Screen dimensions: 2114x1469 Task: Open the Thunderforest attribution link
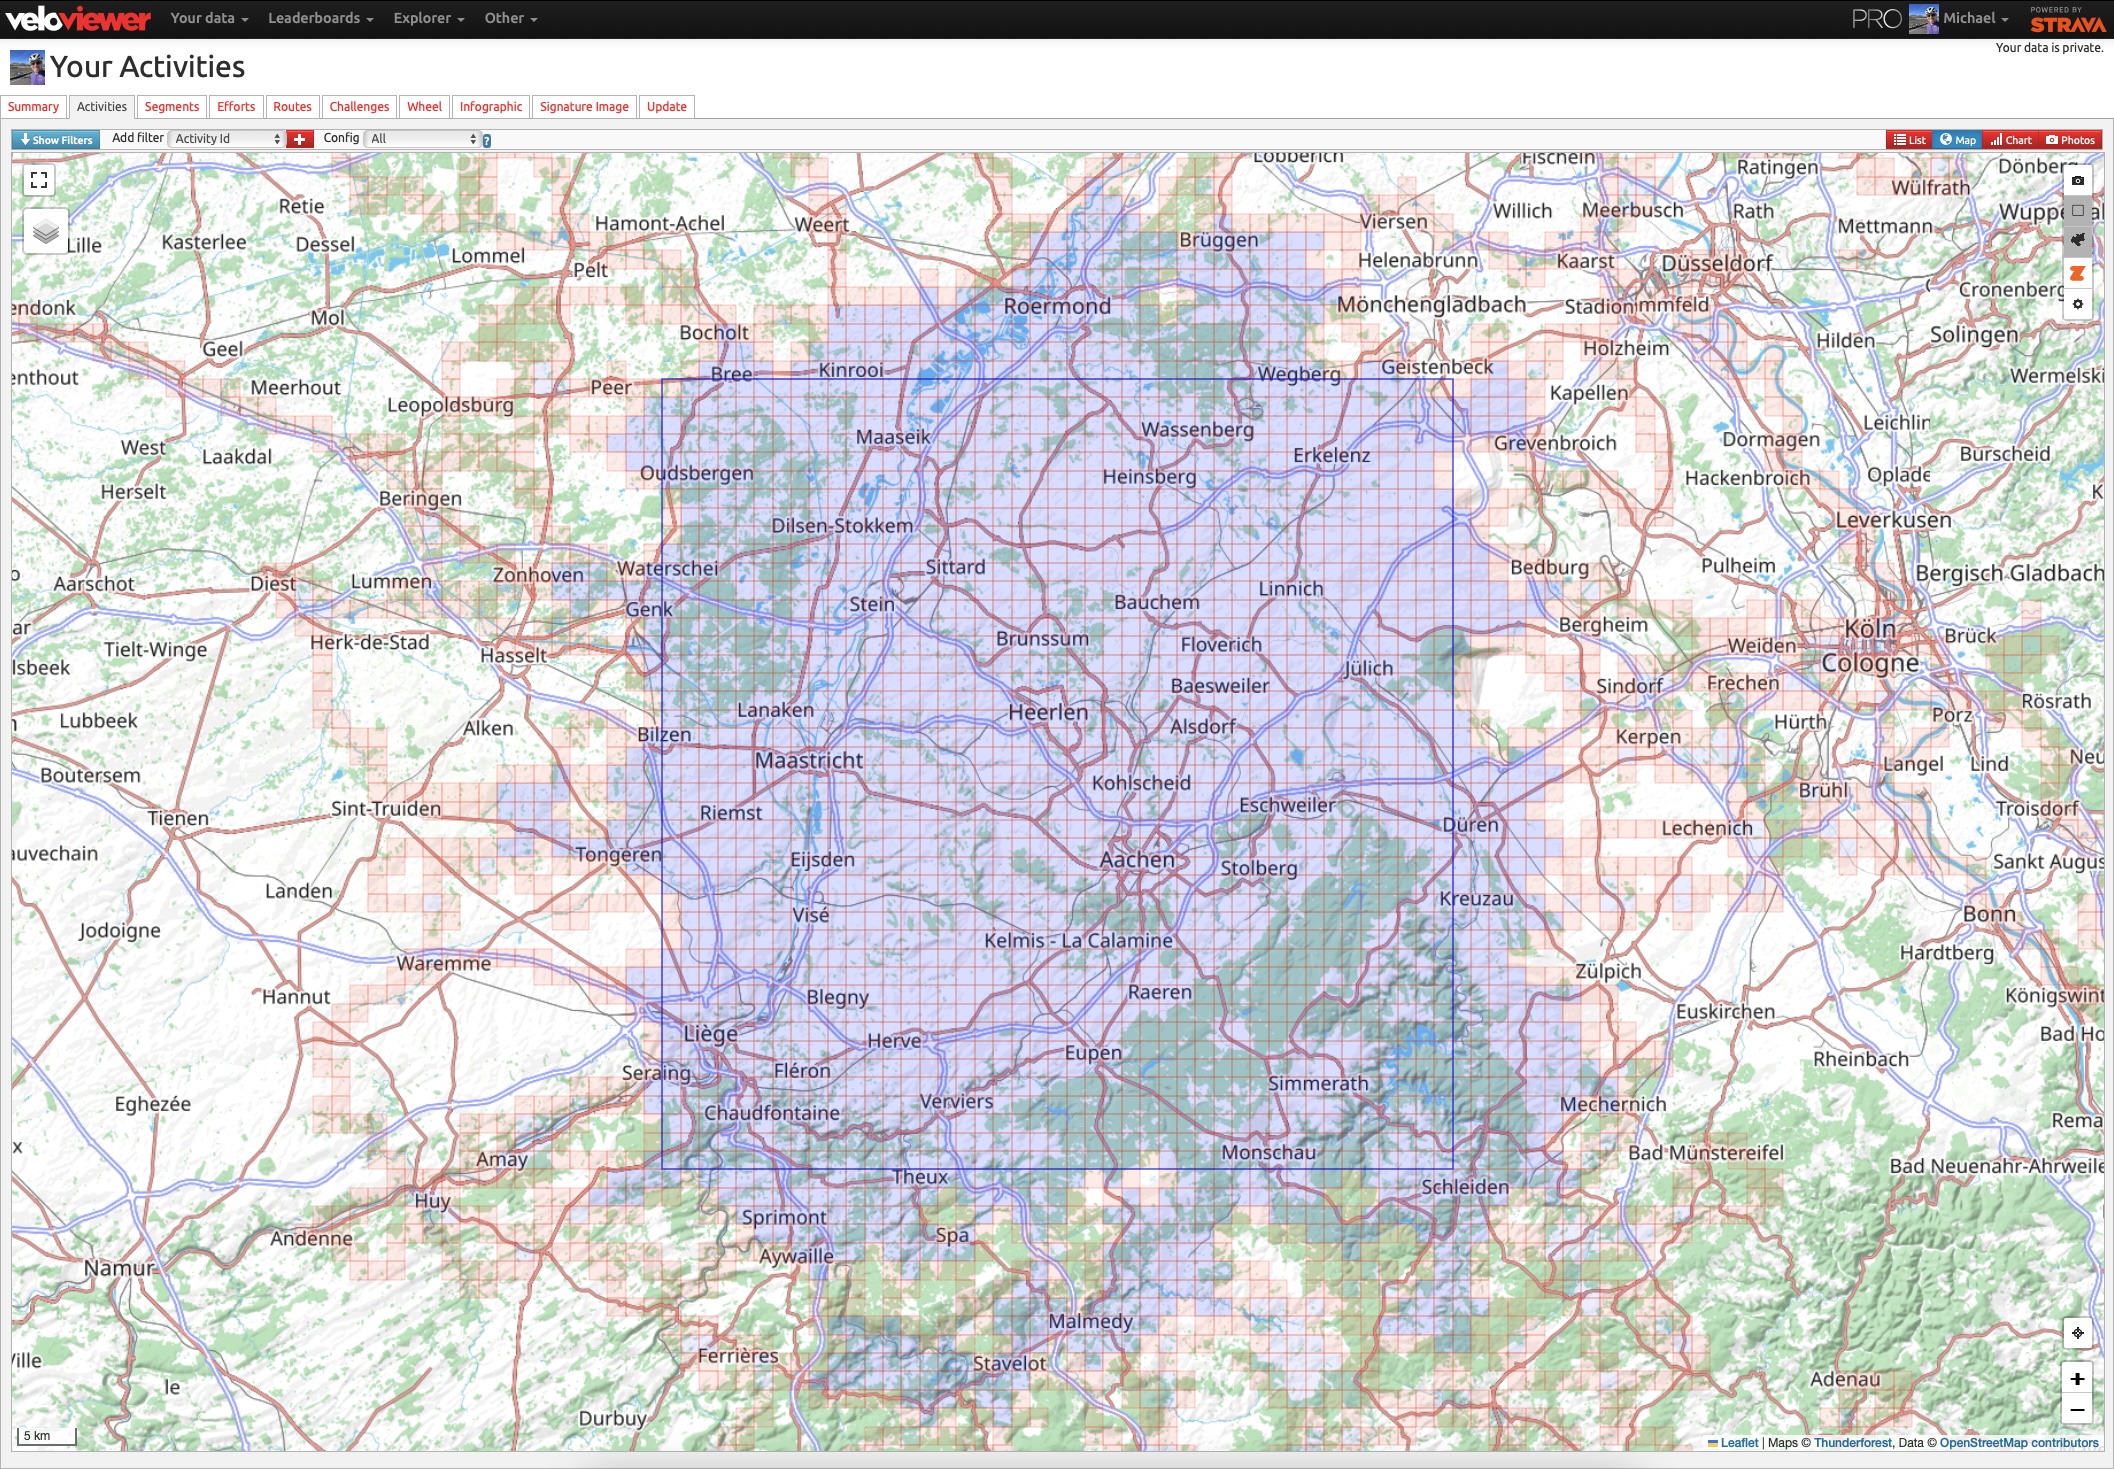pos(1853,1443)
